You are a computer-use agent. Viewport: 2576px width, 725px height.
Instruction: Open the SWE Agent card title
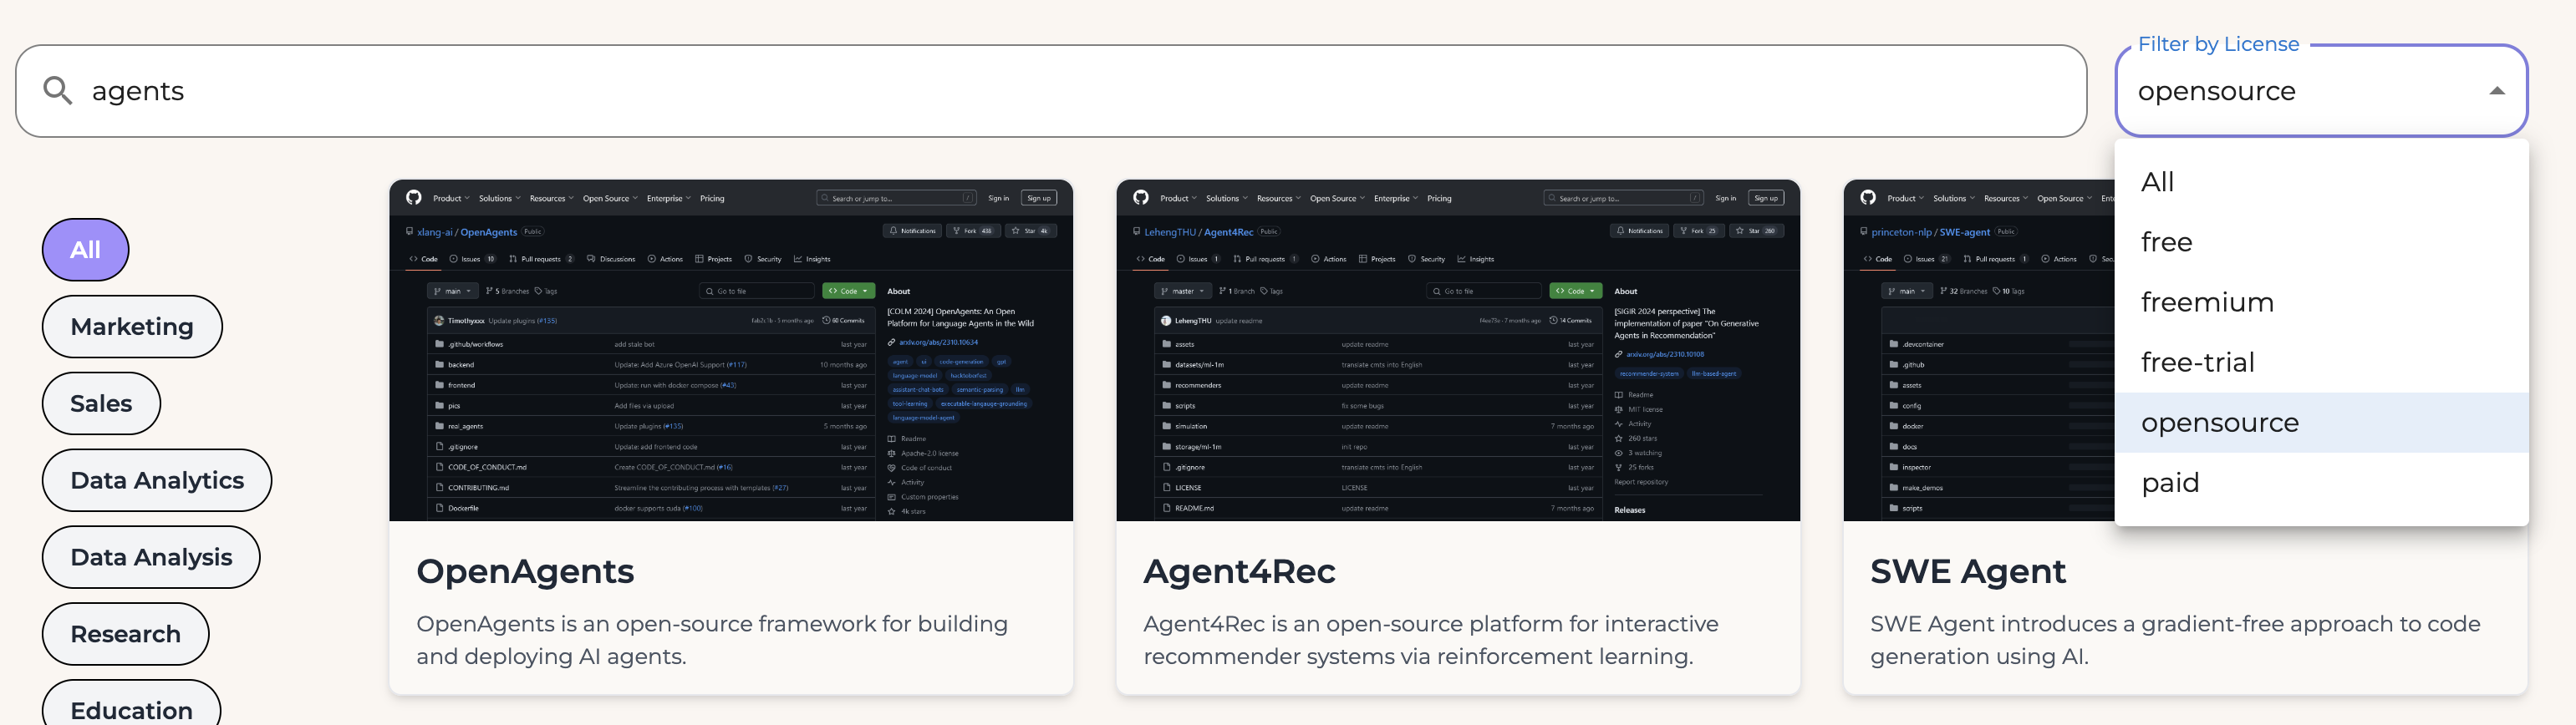pyautogui.click(x=1967, y=572)
